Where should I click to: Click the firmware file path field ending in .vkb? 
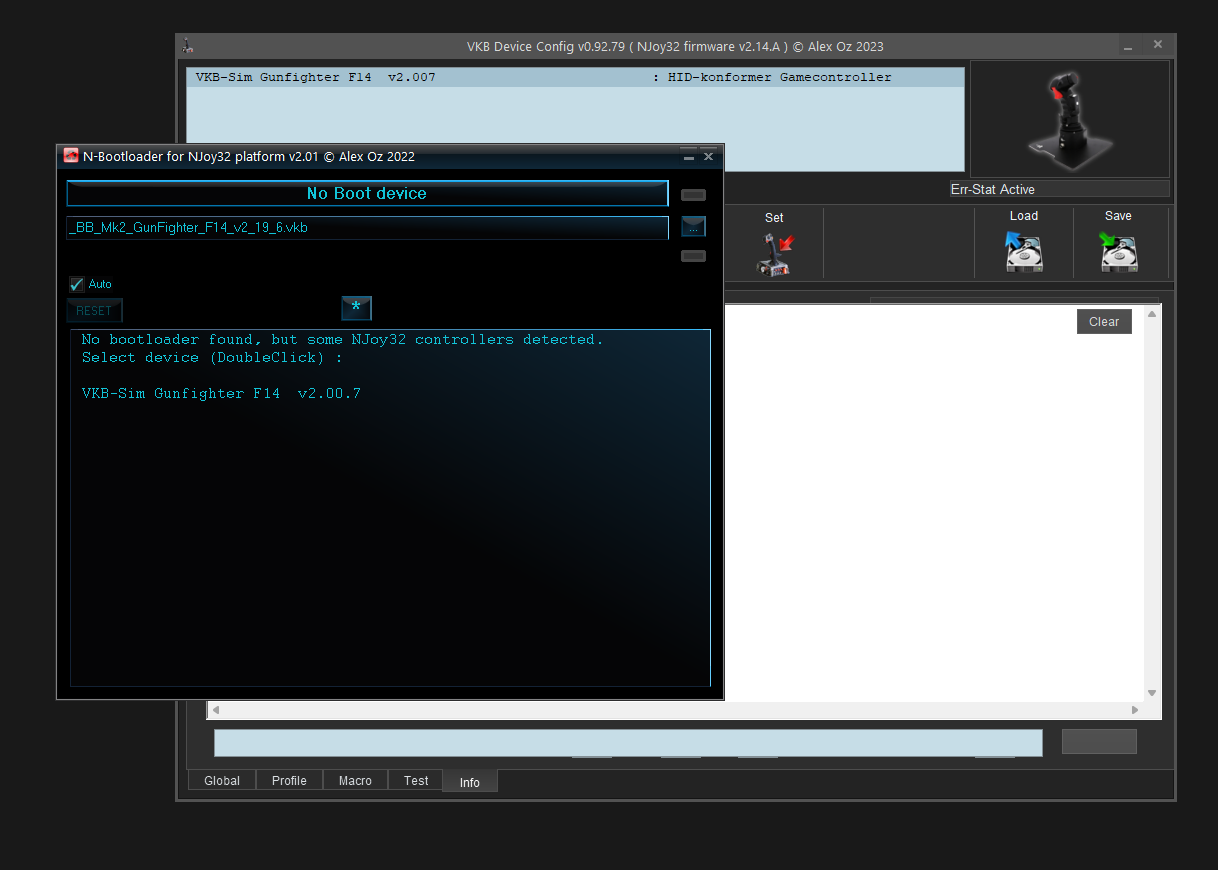pyautogui.click(x=367, y=227)
